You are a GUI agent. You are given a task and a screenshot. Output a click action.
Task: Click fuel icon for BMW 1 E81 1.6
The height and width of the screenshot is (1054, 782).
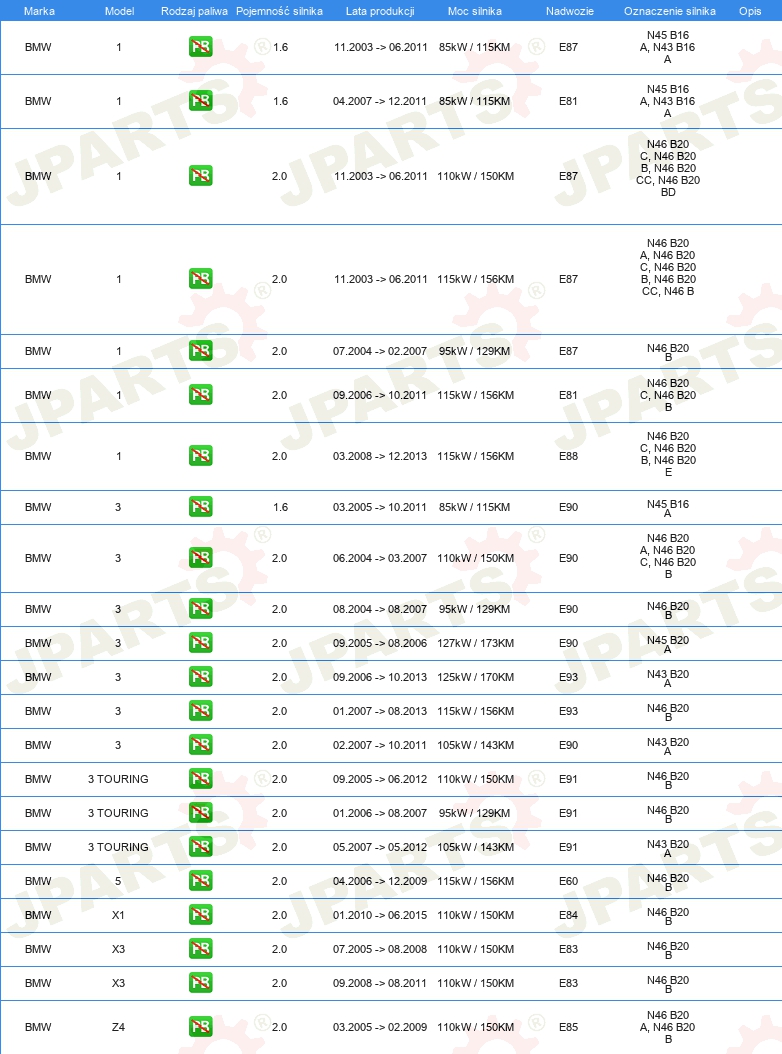click(x=200, y=101)
